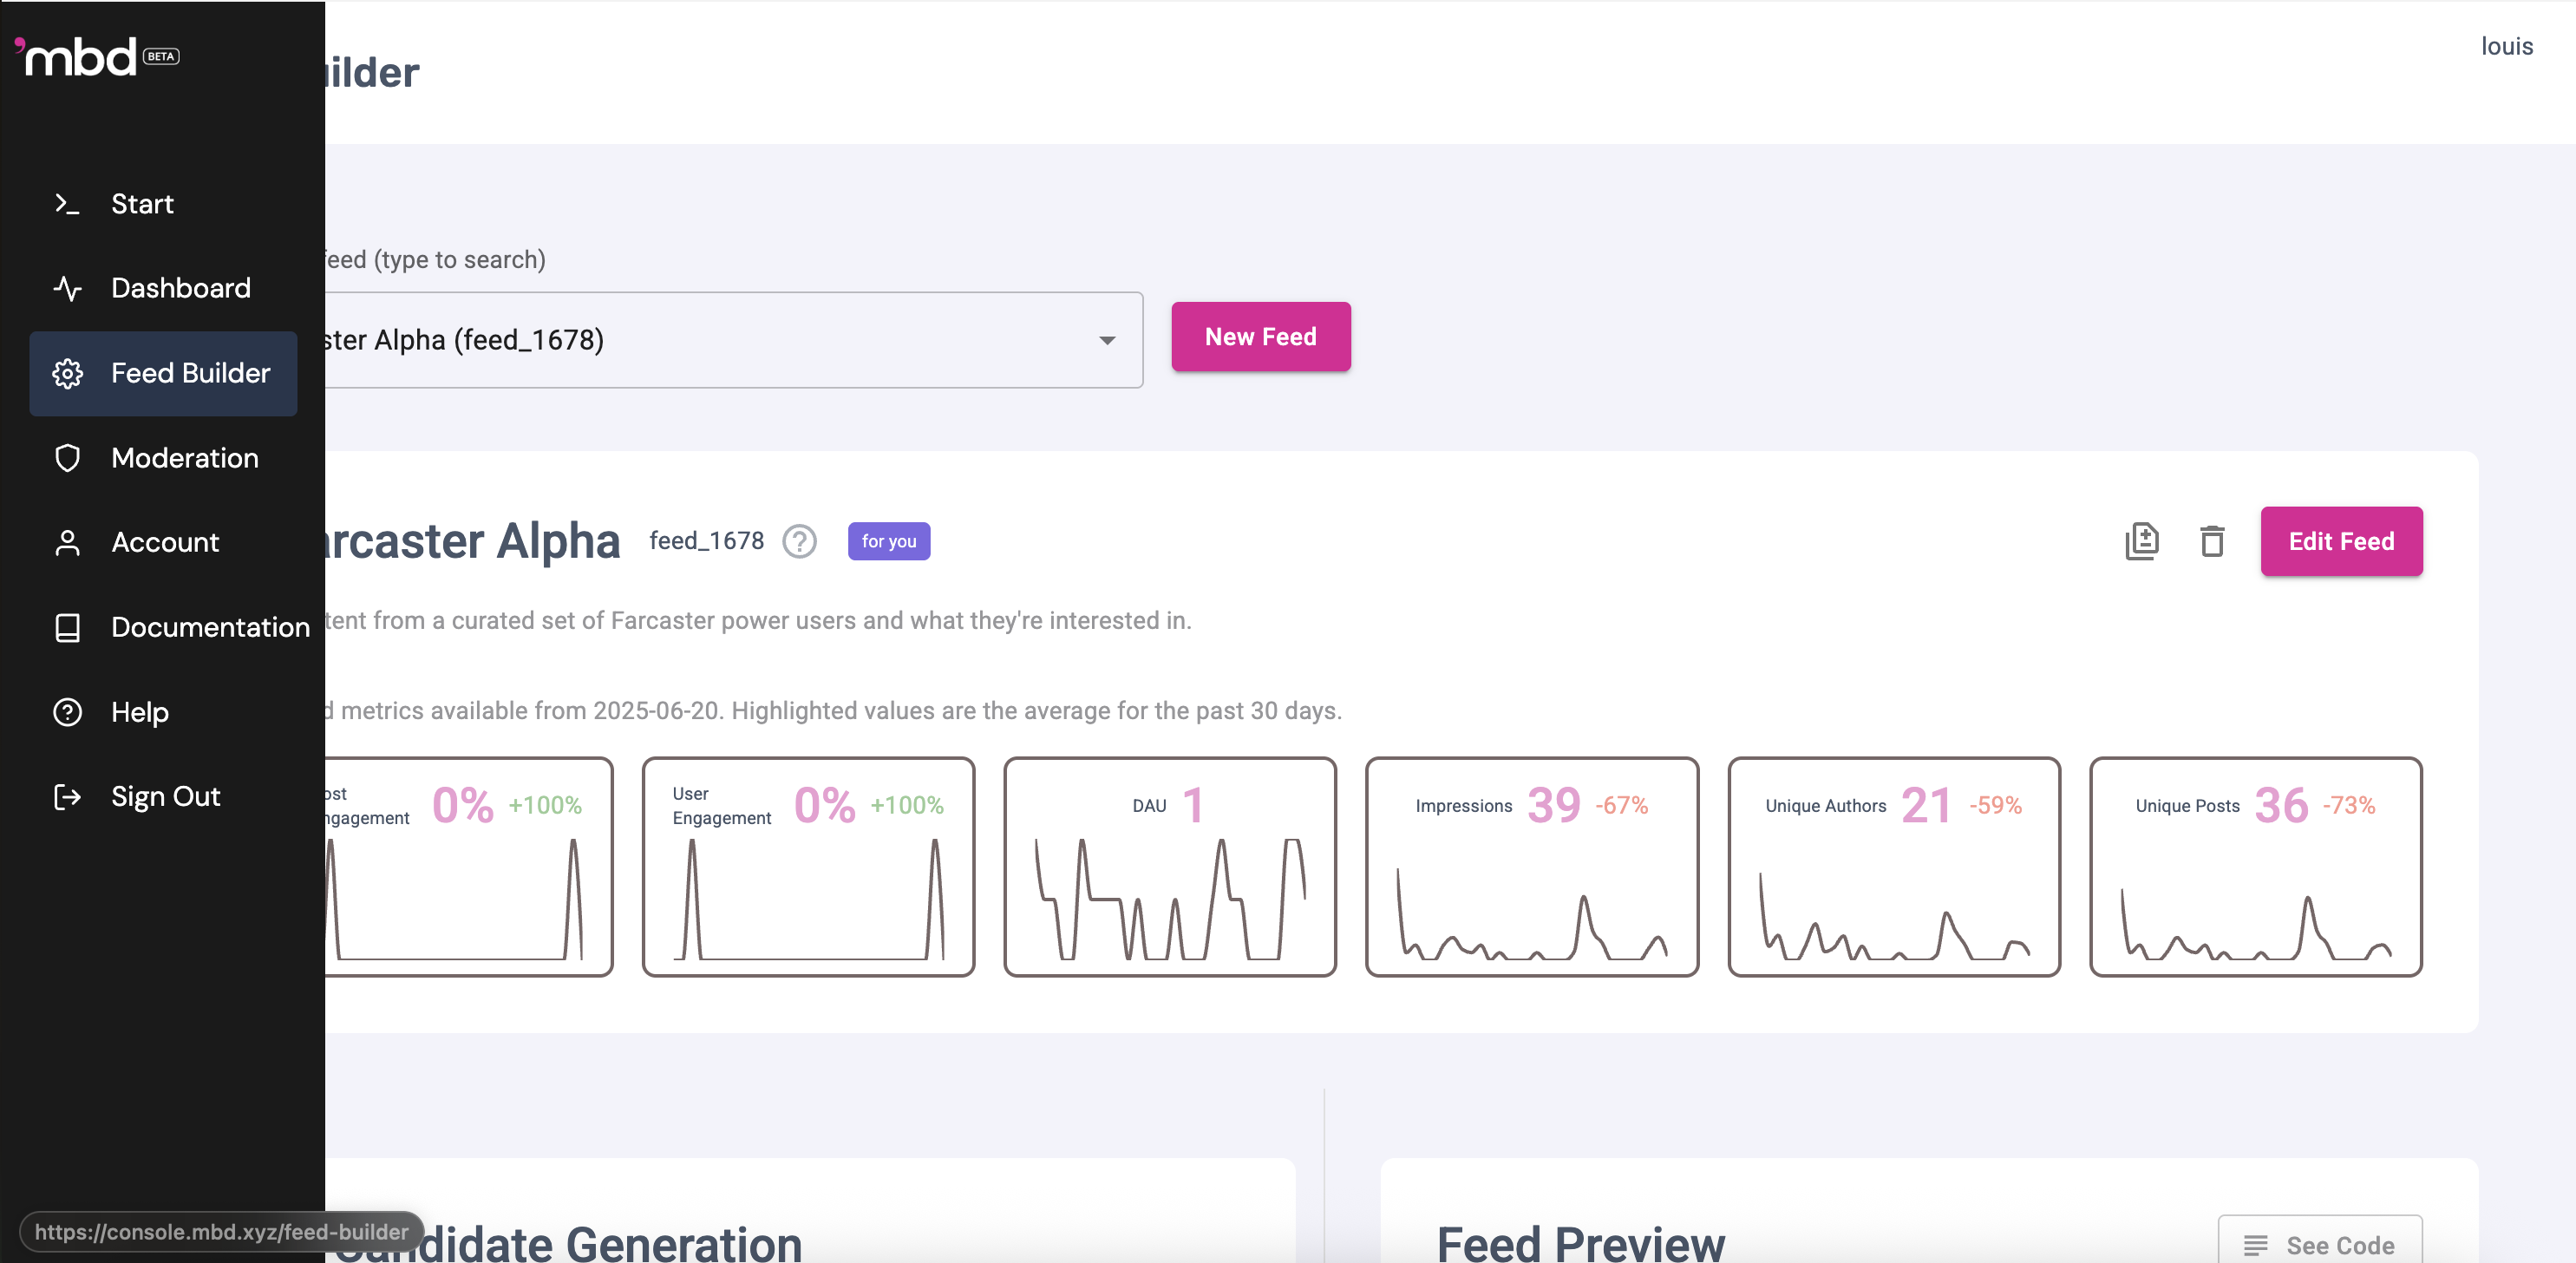Click the help question mark beside feed_1678
The height and width of the screenshot is (1263, 2576).
[799, 541]
